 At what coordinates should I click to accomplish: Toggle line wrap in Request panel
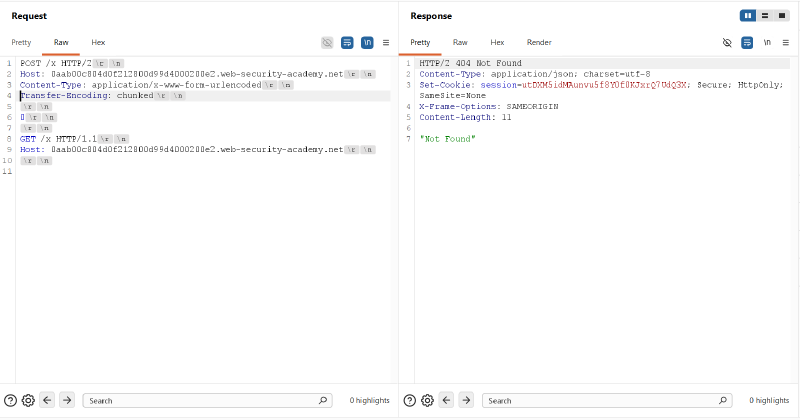347,42
